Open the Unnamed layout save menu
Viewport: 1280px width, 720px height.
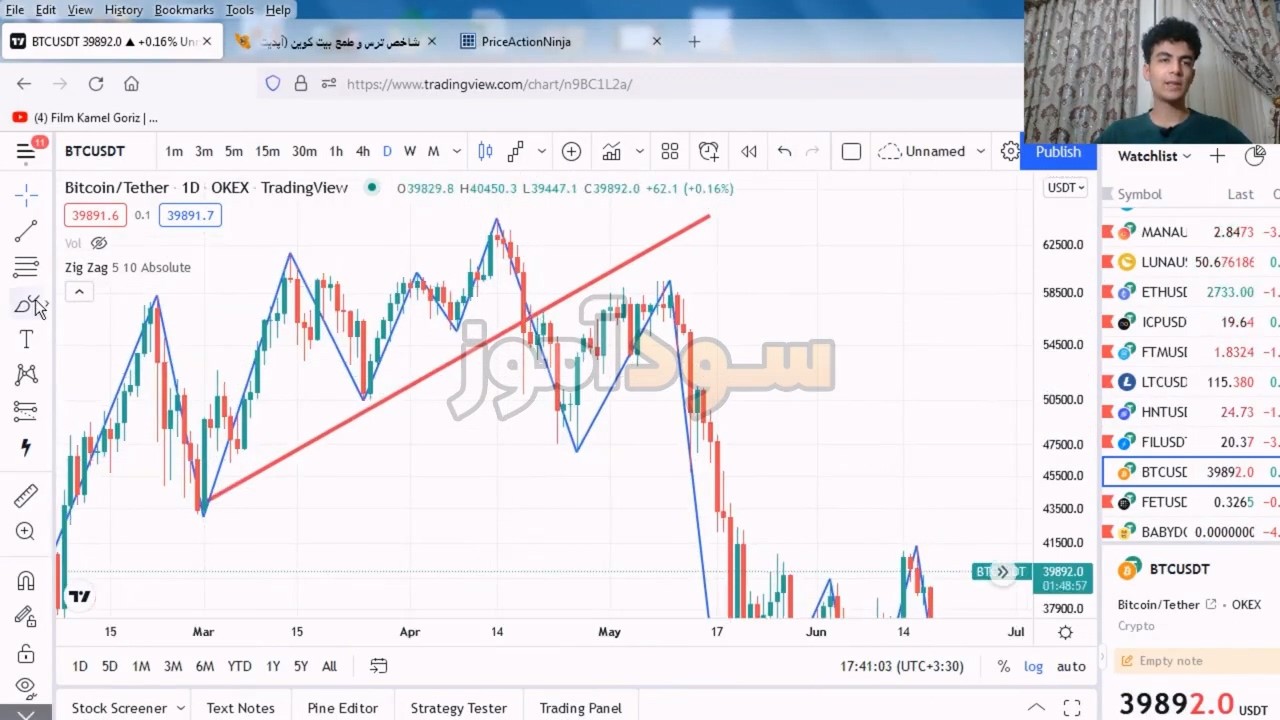point(922,152)
